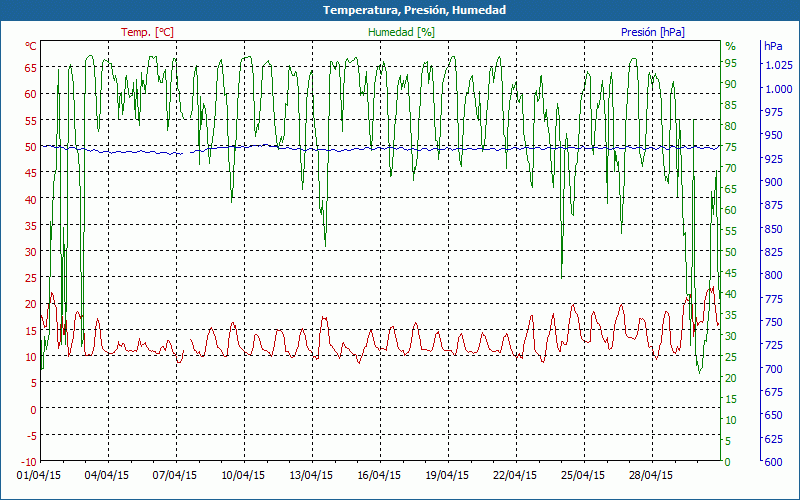The width and height of the screenshot is (800, 500).
Task: Click "35" on the red temperature axis
Action: pos(31,225)
